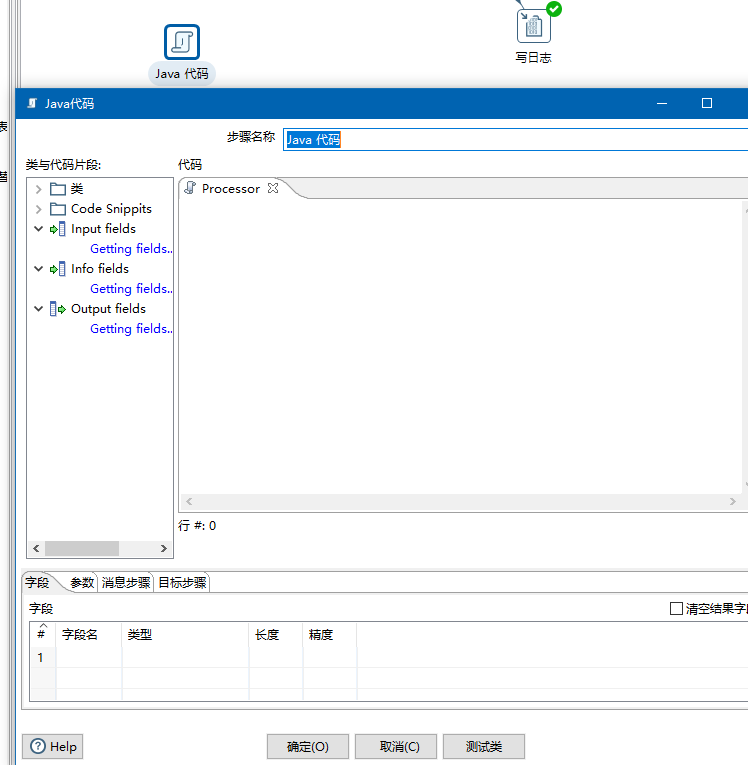The width and height of the screenshot is (748, 765).
Task: Click the 测试类 button
Action: pos(484,746)
